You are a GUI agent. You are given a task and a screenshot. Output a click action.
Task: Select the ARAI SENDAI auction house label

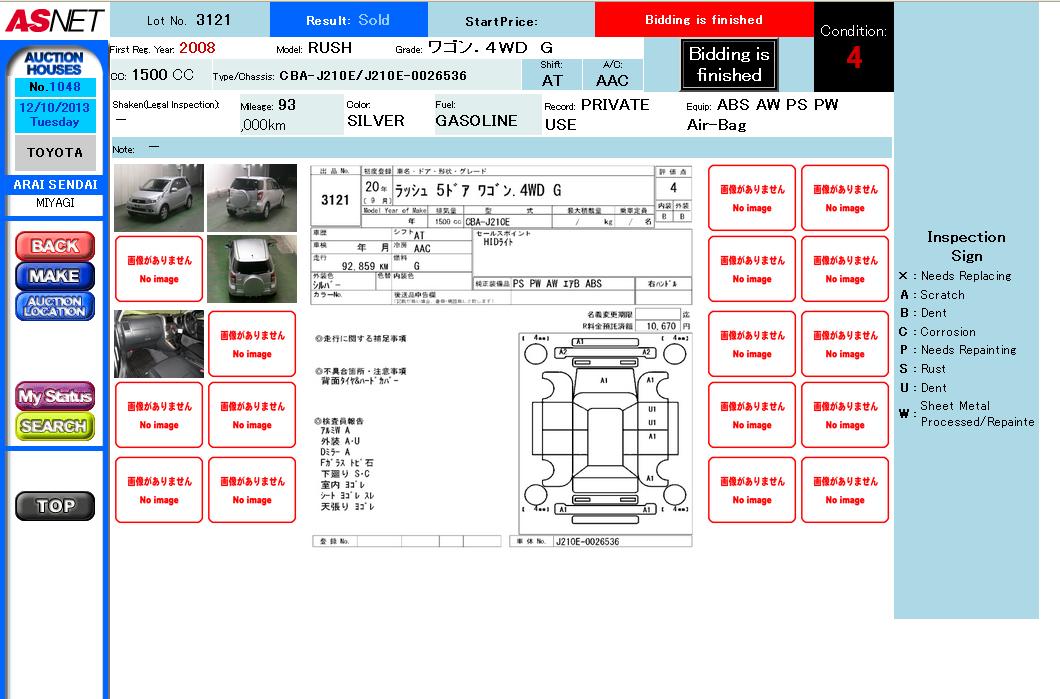point(55,185)
